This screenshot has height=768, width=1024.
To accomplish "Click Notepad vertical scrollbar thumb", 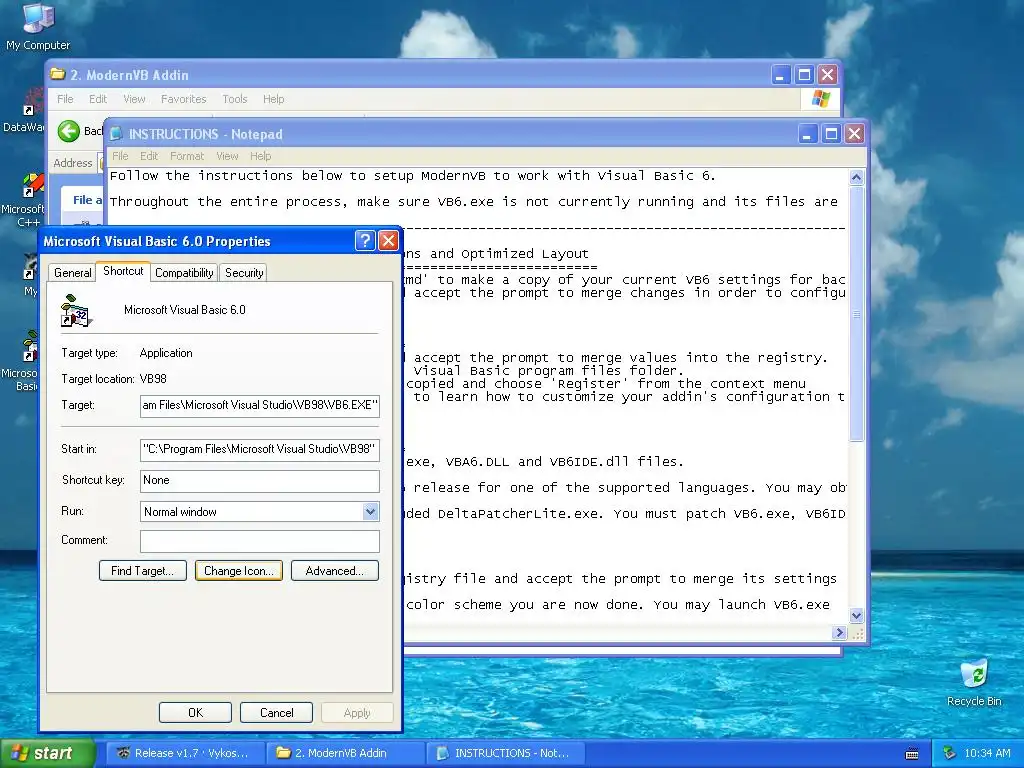I will point(856,313).
